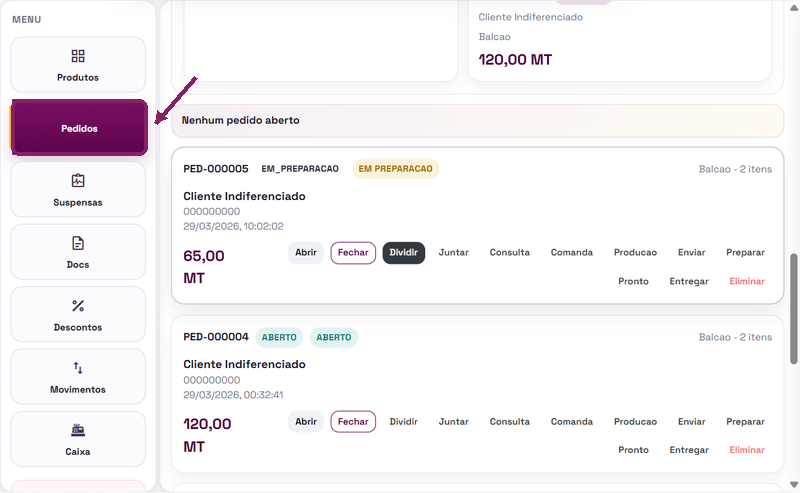Click Consulta on order PED-000004
The image size is (800, 493).
pyautogui.click(x=510, y=422)
